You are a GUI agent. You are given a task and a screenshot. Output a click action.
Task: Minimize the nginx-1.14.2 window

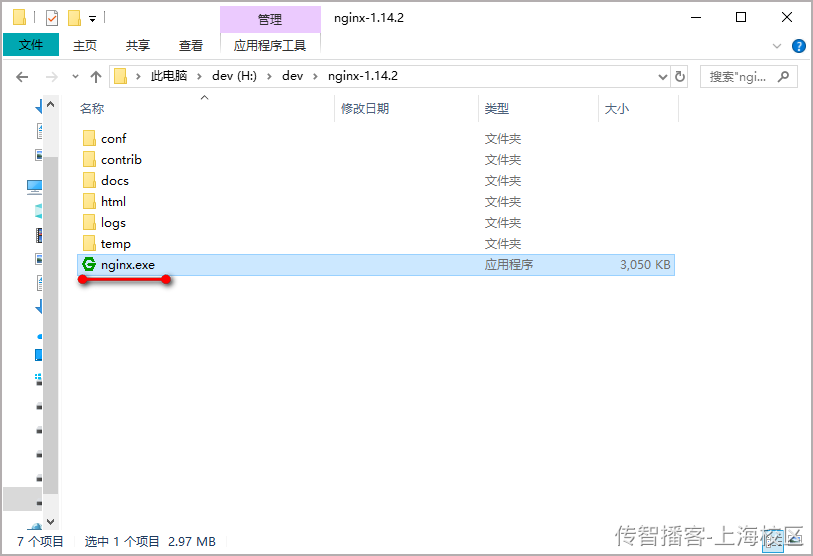pyautogui.click(x=696, y=17)
